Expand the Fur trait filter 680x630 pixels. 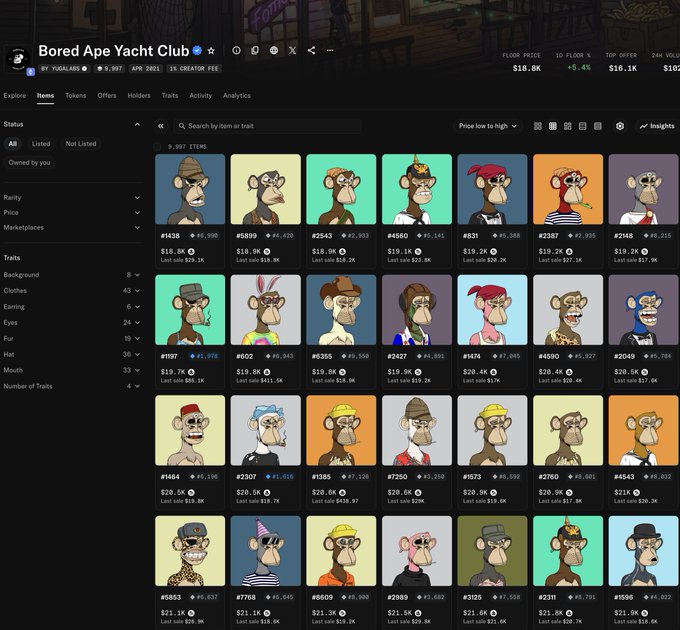tap(72, 339)
